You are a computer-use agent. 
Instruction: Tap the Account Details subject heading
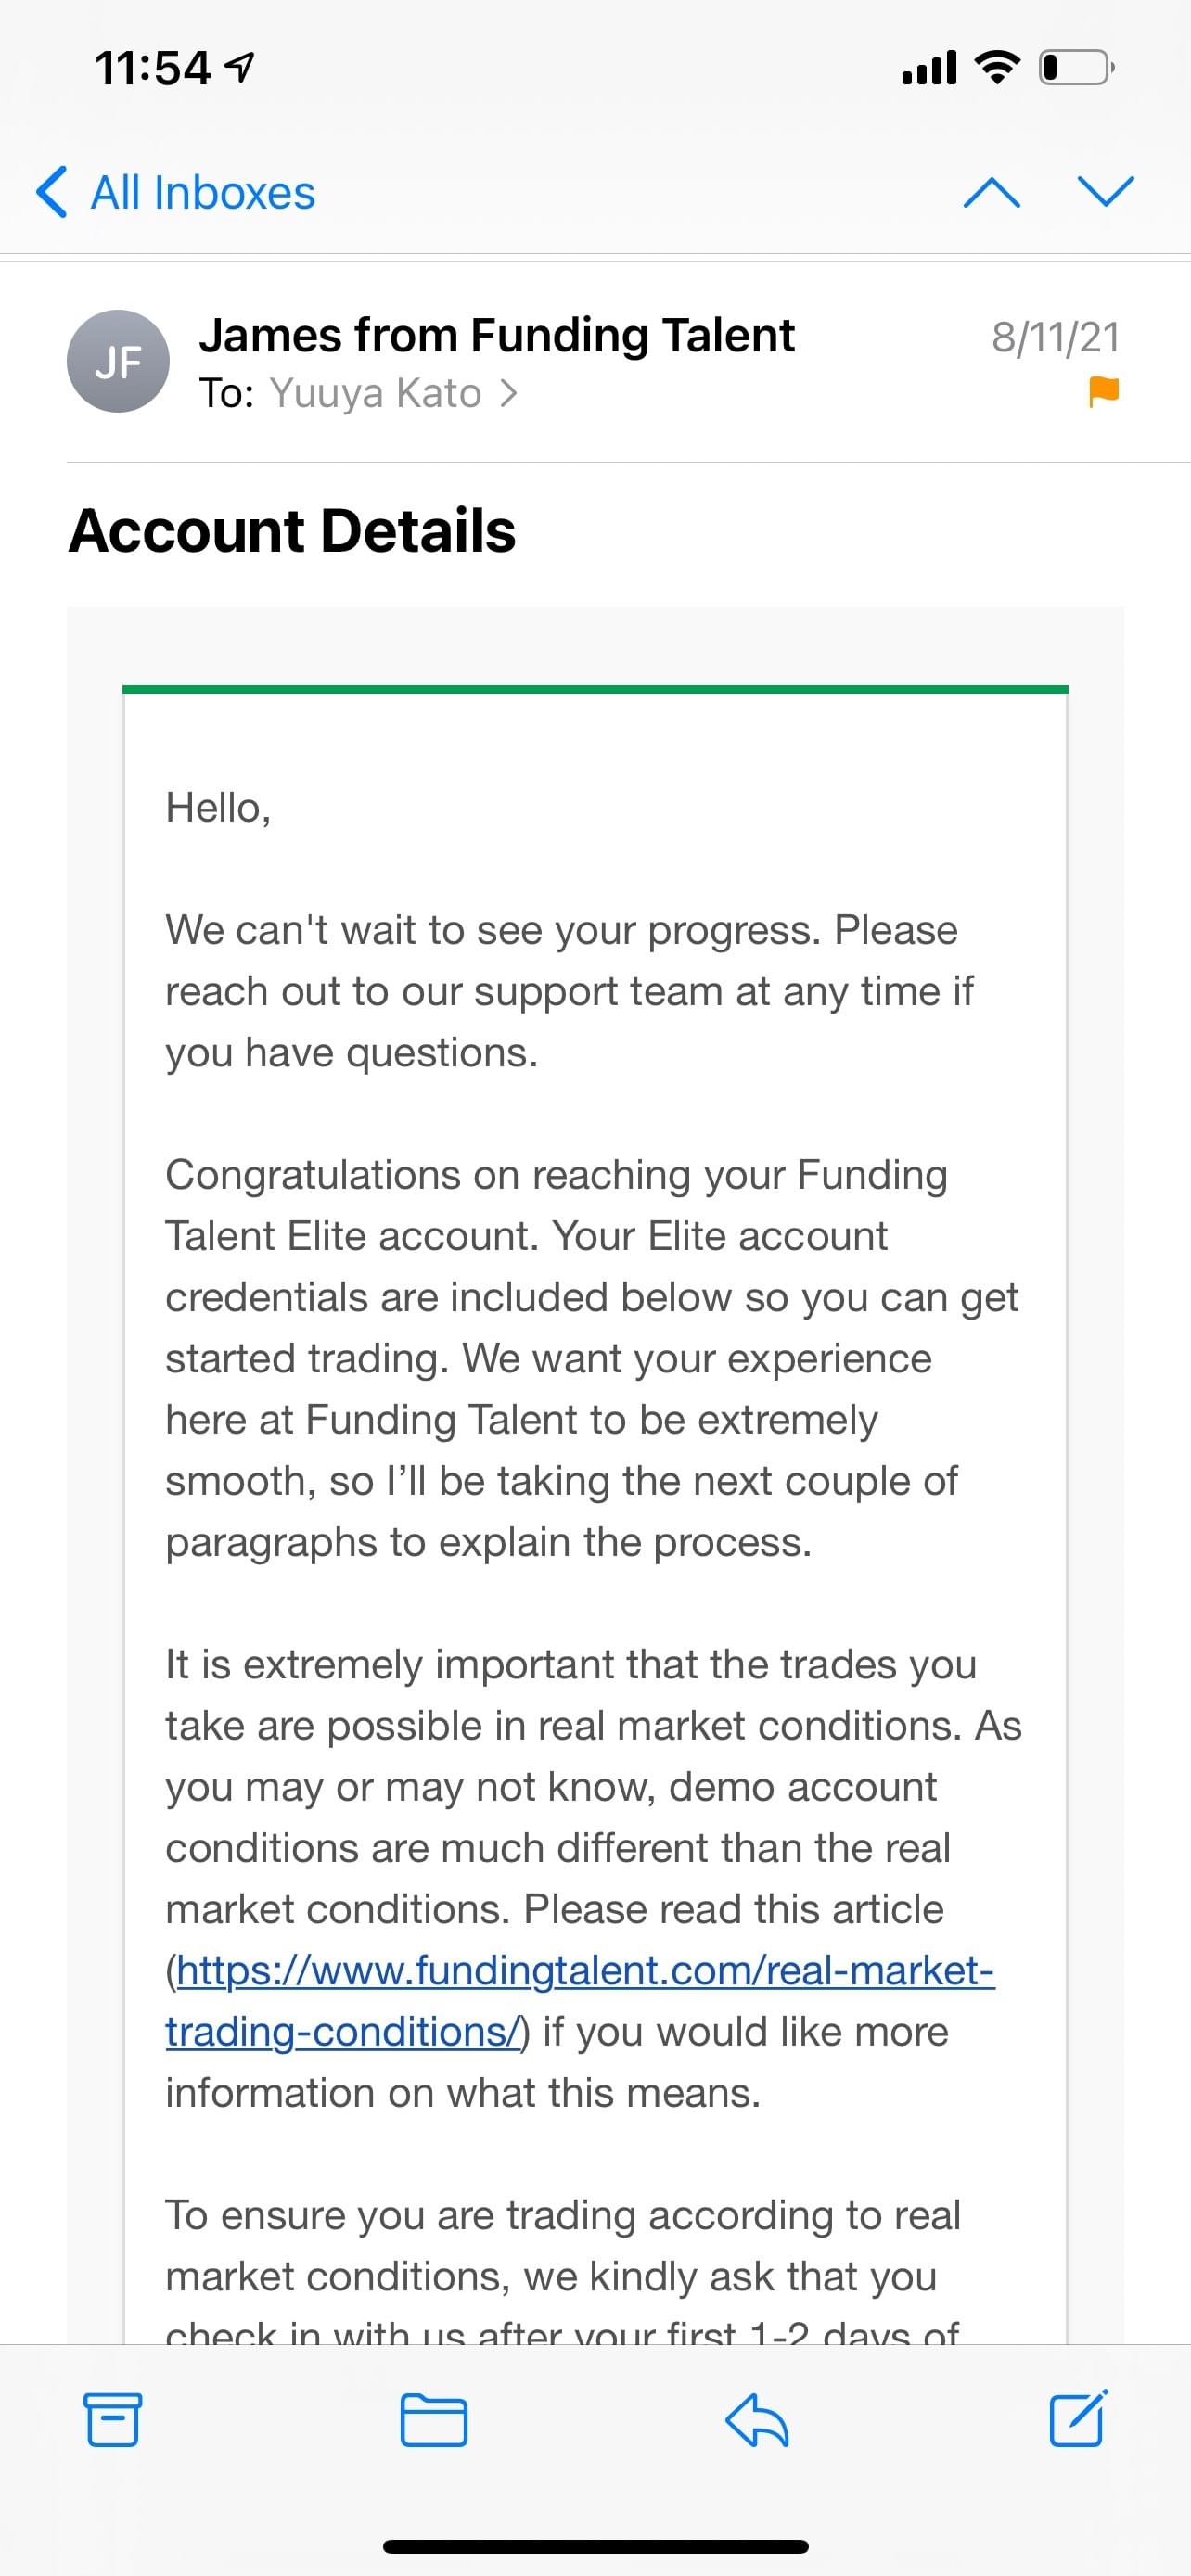tap(292, 530)
